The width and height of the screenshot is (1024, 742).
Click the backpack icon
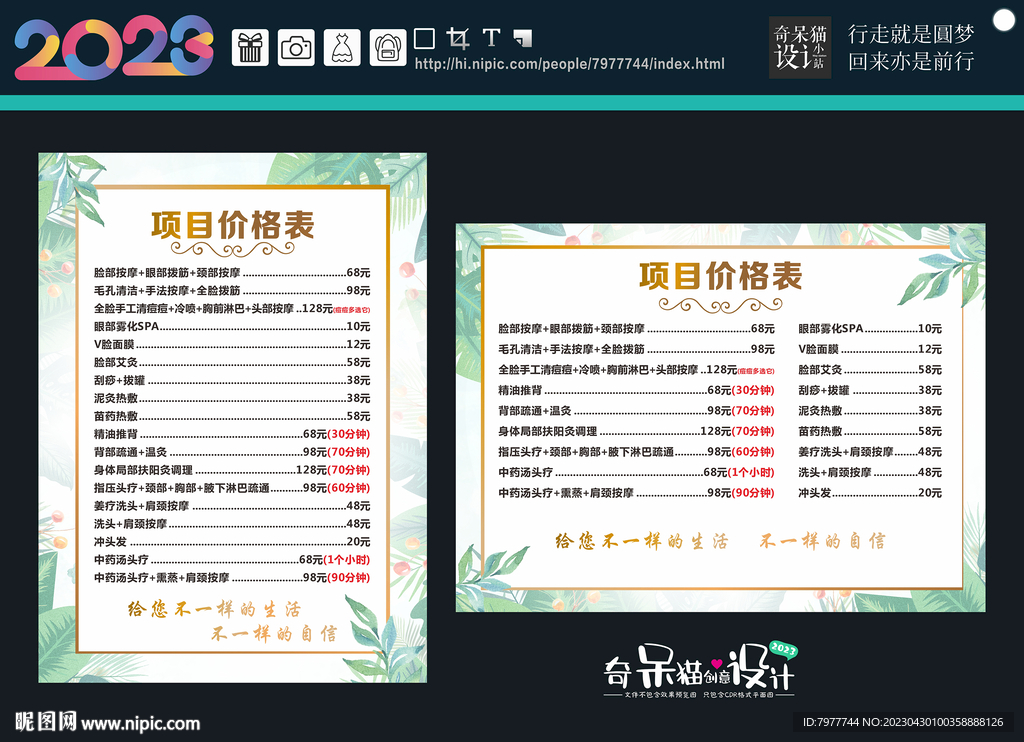point(388,47)
